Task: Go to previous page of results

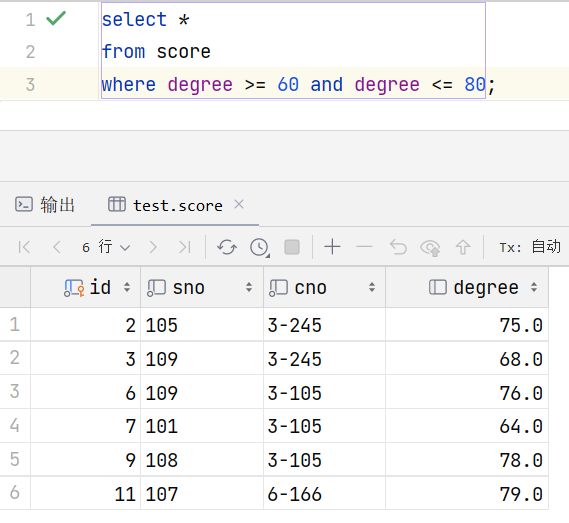Action: pyautogui.click(x=57, y=248)
